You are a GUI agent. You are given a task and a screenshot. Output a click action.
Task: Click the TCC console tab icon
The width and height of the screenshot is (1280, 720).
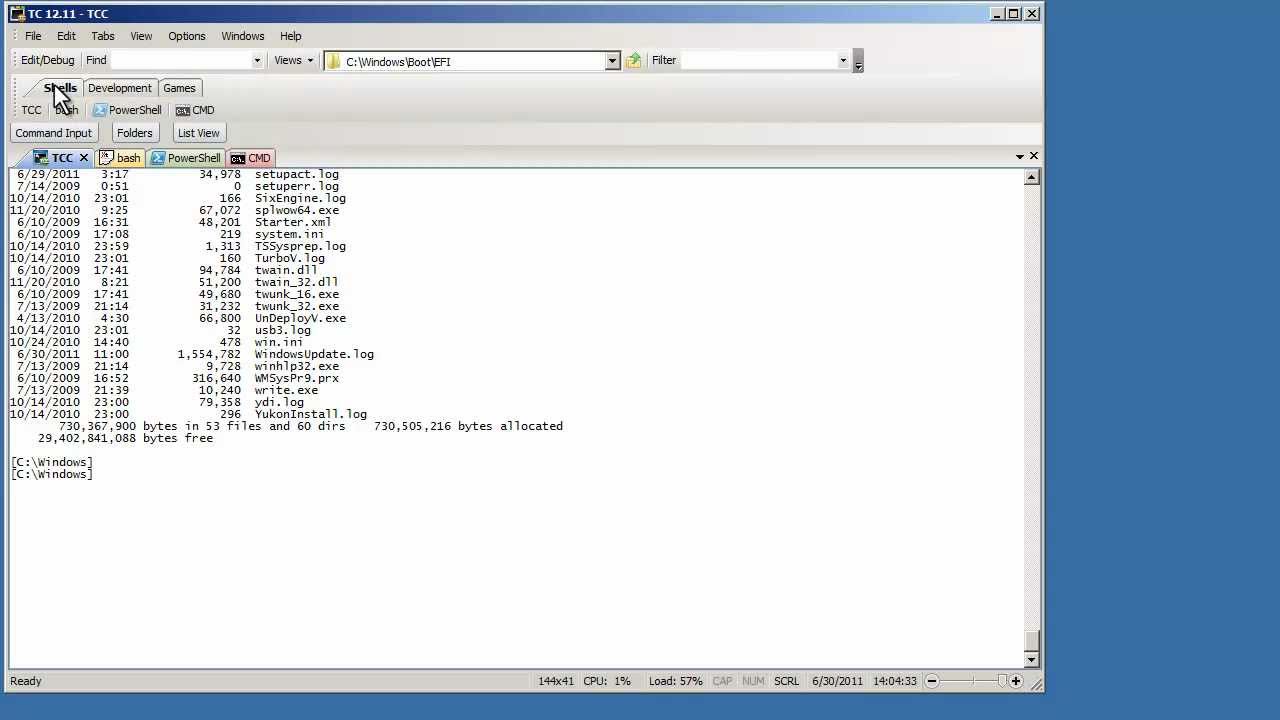coord(41,158)
